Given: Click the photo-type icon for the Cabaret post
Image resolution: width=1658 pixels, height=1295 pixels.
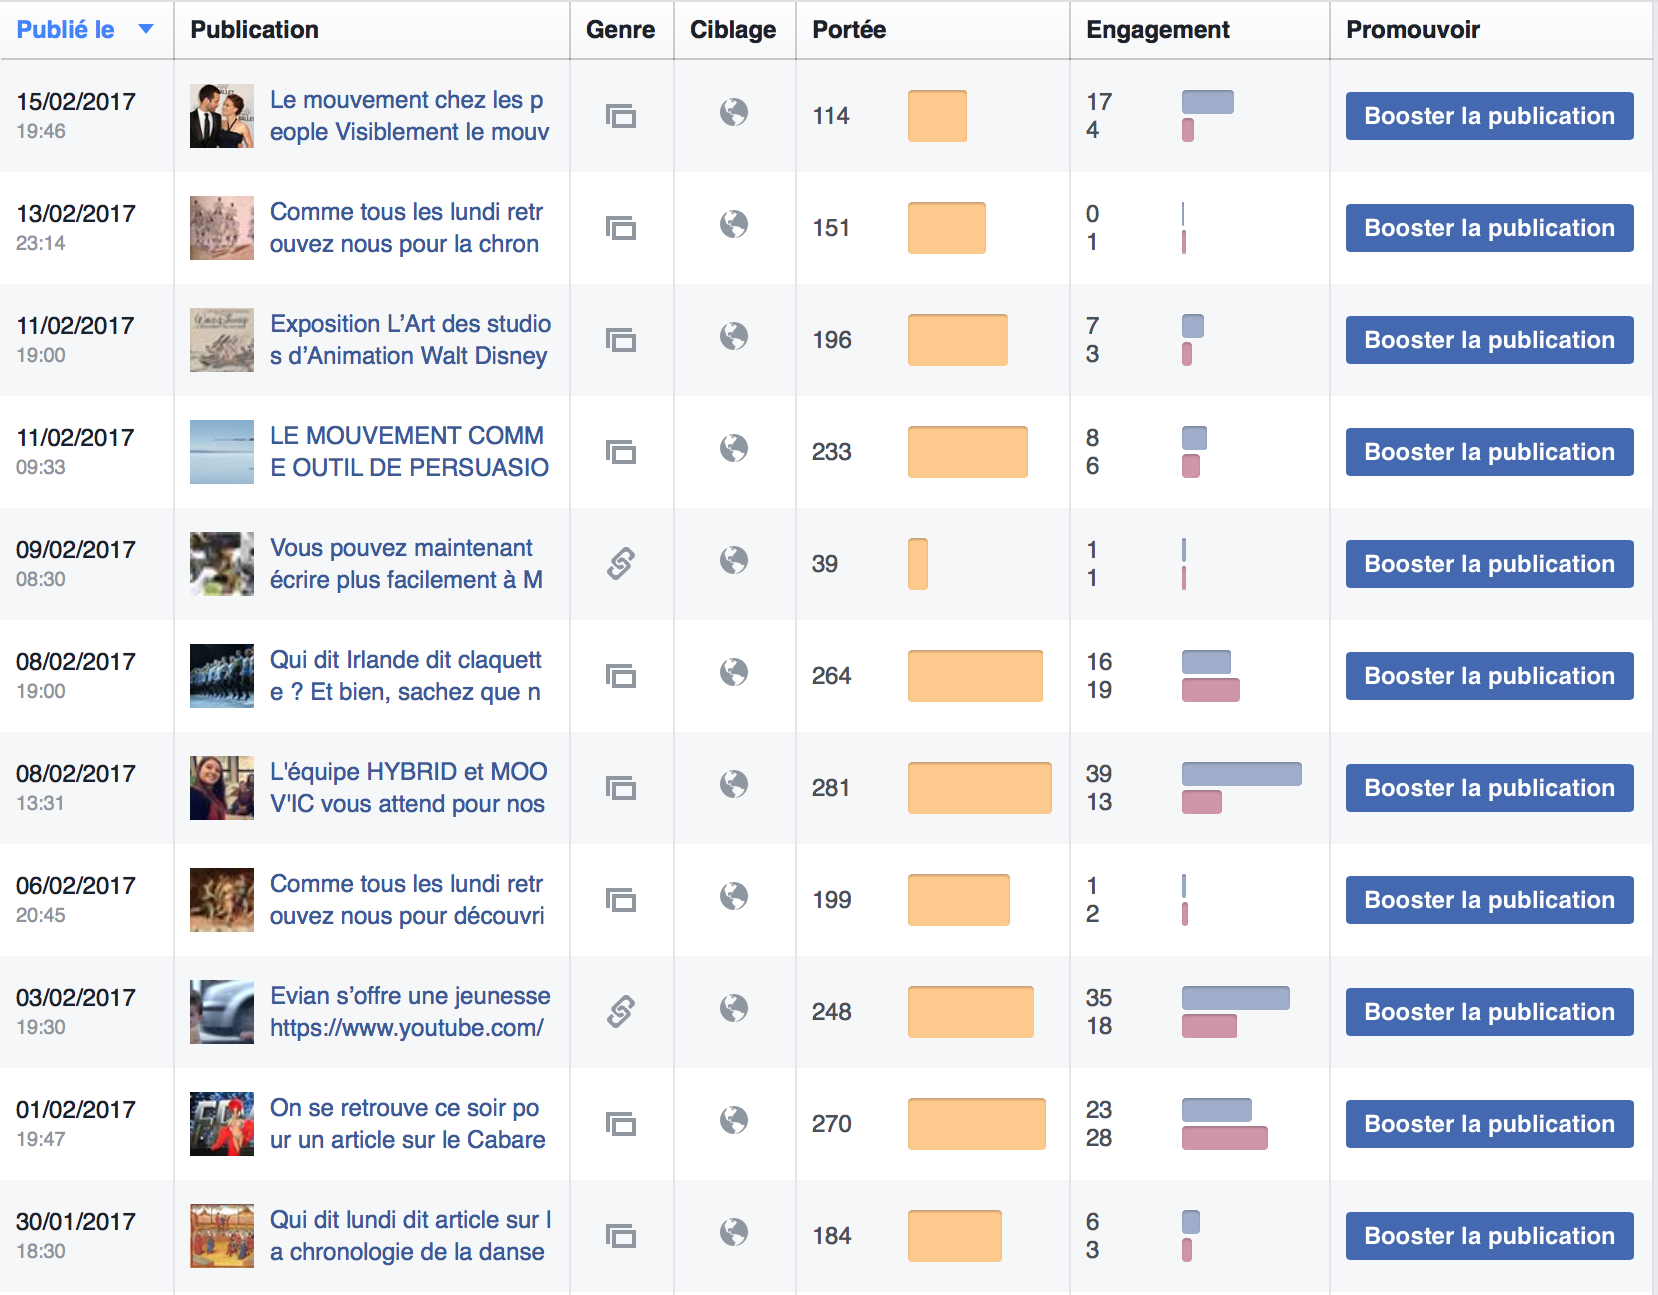Looking at the screenshot, I should pyautogui.click(x=621, y=1124).
